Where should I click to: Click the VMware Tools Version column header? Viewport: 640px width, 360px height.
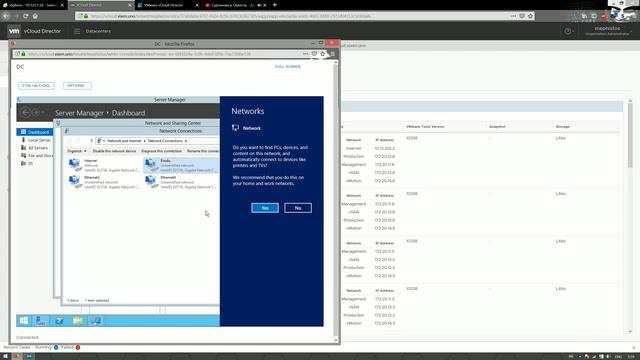click(425, 127)
